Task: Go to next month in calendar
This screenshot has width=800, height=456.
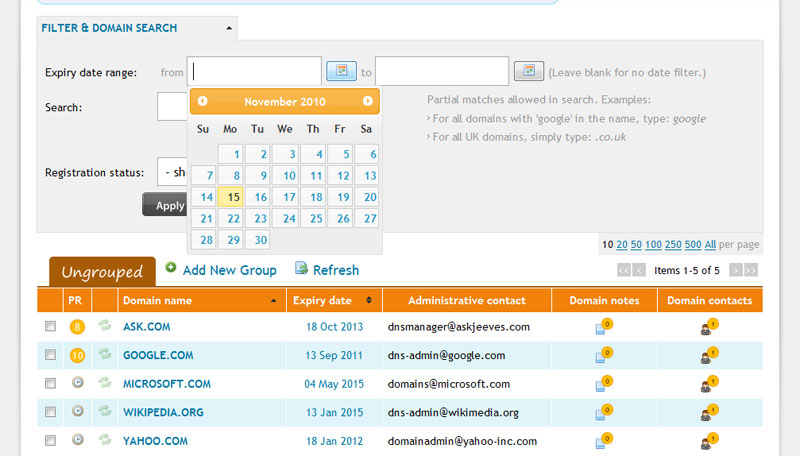Action: point(367,101)
